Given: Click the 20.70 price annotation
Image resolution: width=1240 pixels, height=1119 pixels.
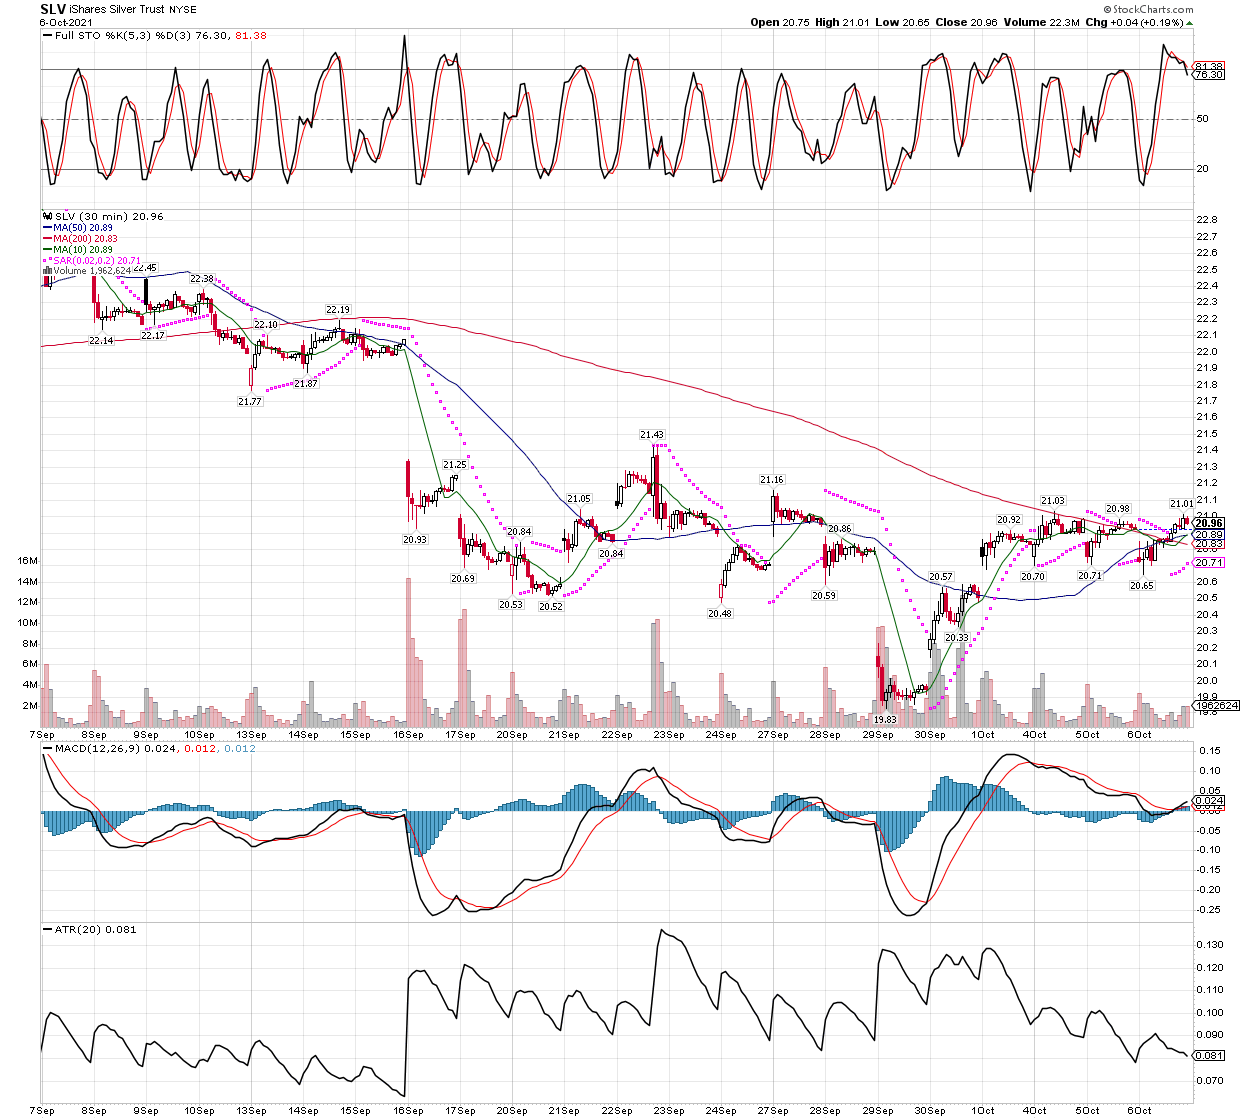Looking at the screenshot, I should click(x=1033, y=577).
